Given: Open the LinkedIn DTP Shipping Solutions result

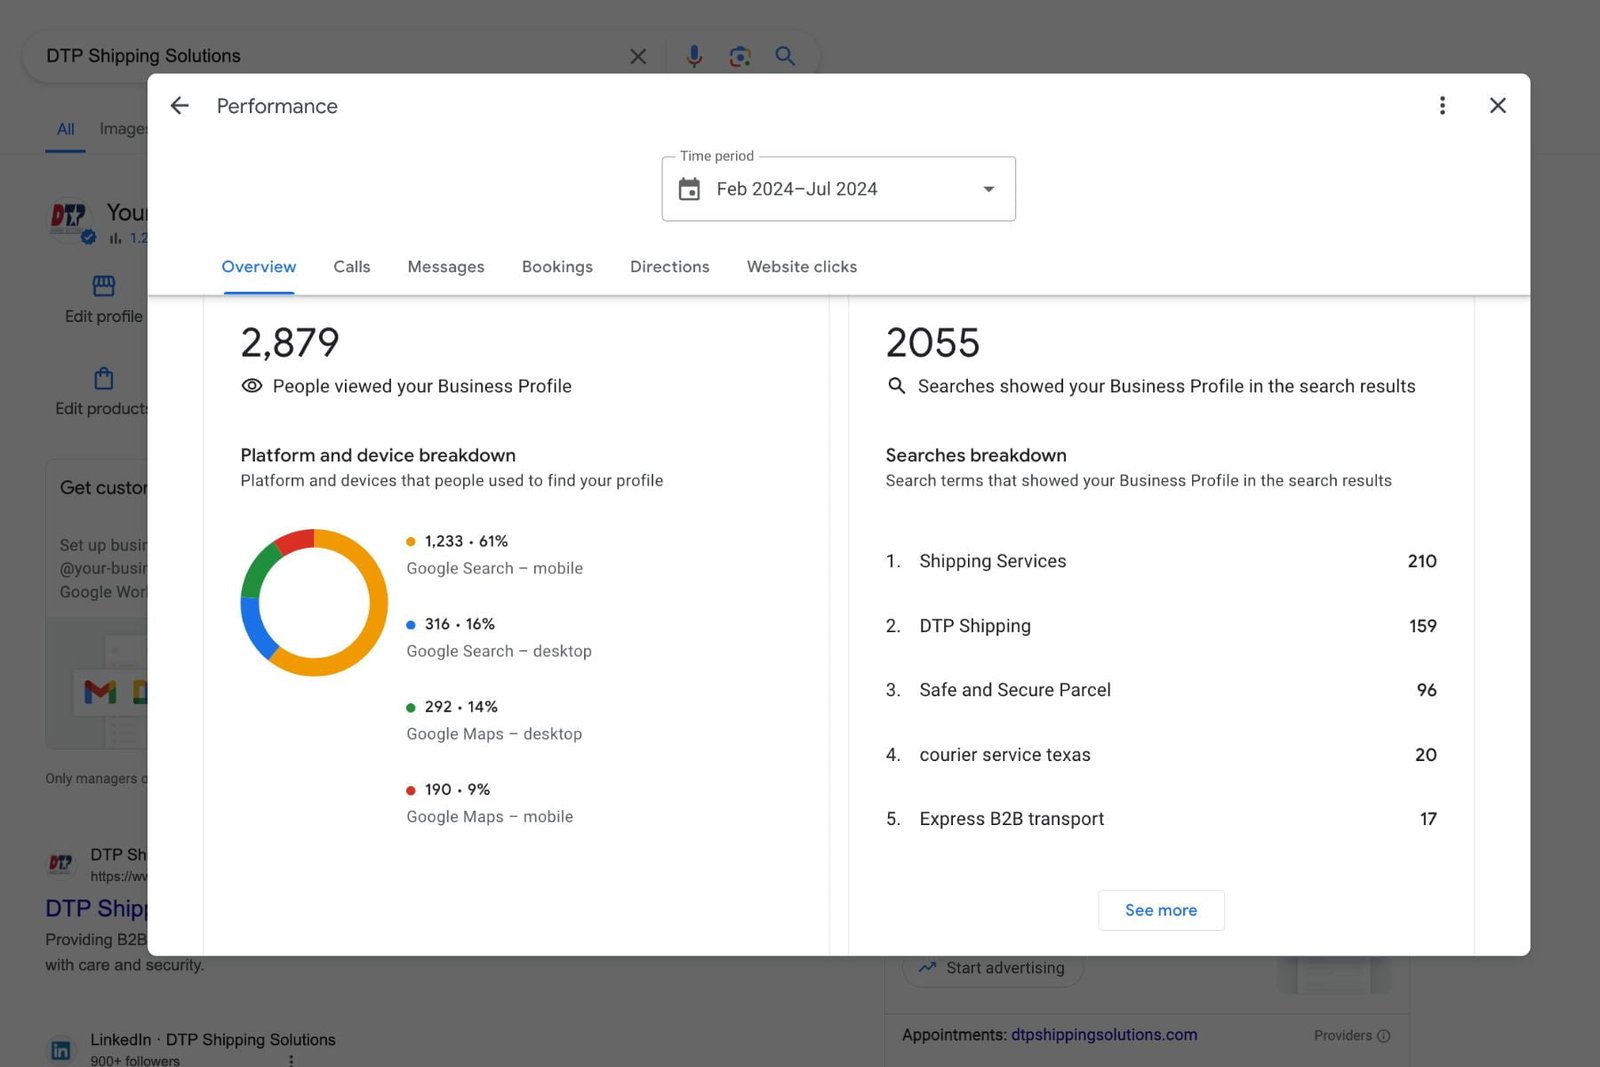Looking at the screenshot, I should (x=213, y=1040).
